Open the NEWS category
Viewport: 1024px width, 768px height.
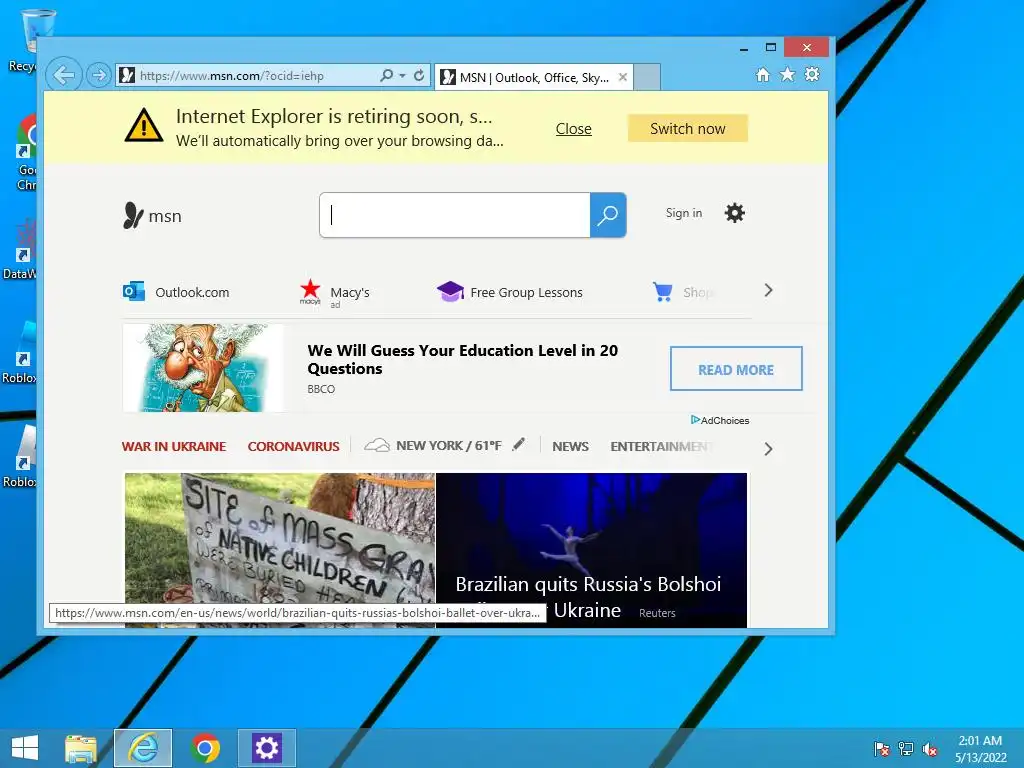point(570,447)
